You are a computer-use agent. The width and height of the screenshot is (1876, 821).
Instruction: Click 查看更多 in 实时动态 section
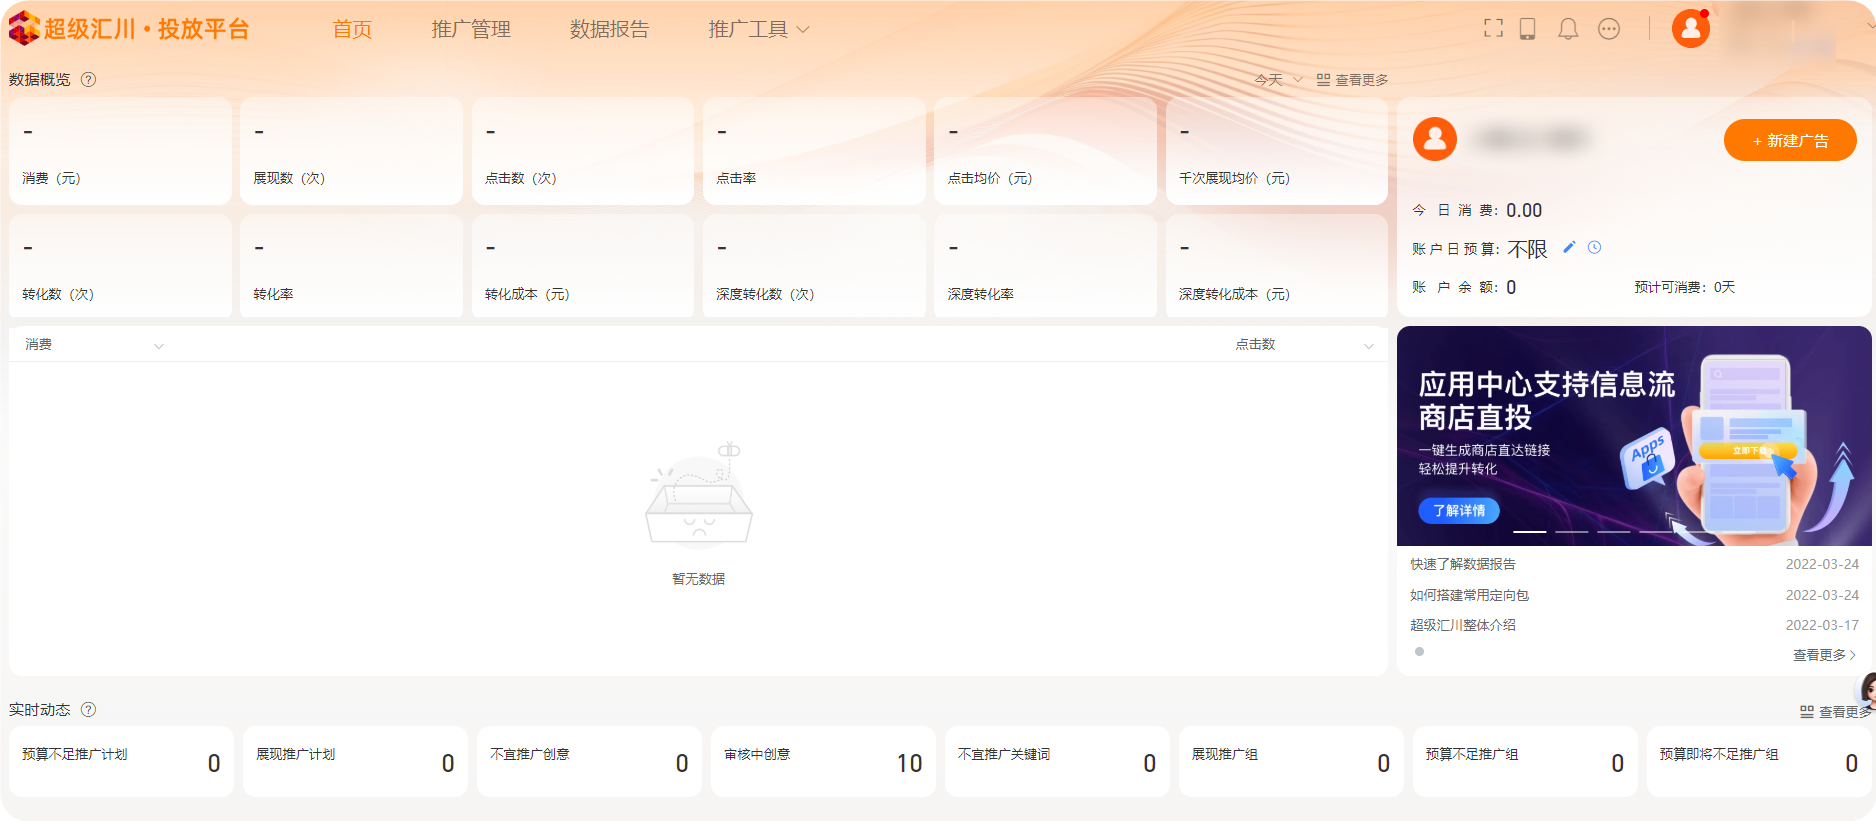pyautogui.click(x=1846, y=712)
